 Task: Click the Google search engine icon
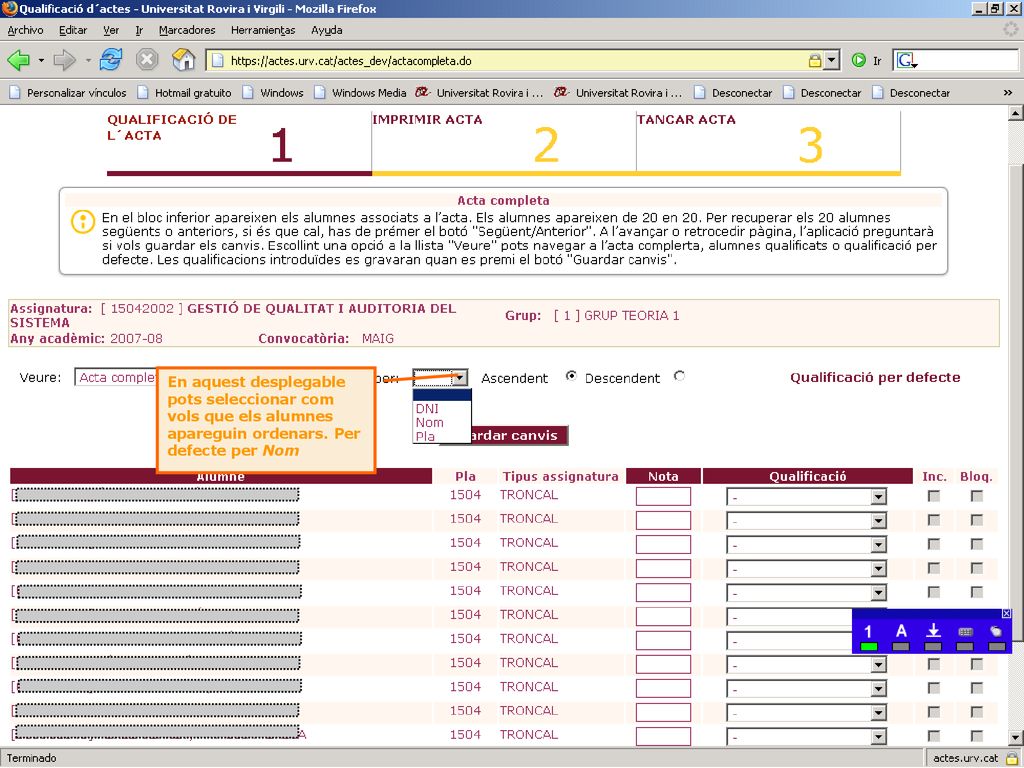(906, 61)
